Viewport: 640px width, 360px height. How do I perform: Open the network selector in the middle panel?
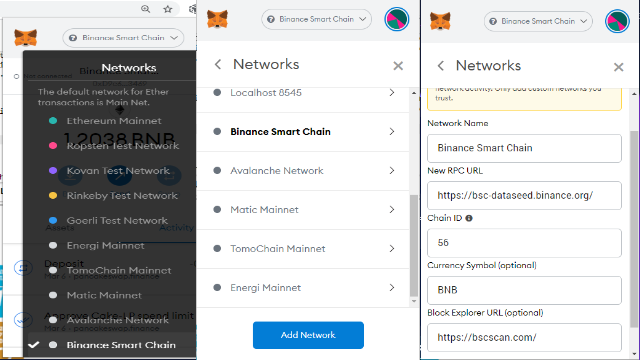click(316, 19)
